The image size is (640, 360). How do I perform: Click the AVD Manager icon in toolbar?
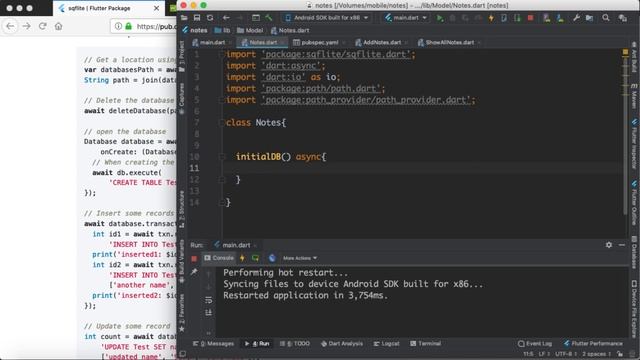pyautogui.click(x=546, y=18)
